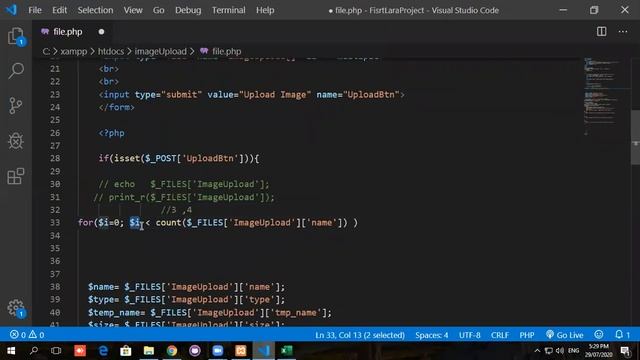Screen dimensions: 640x360
Task: Split the editor to the right
Action: click(601, 31)
